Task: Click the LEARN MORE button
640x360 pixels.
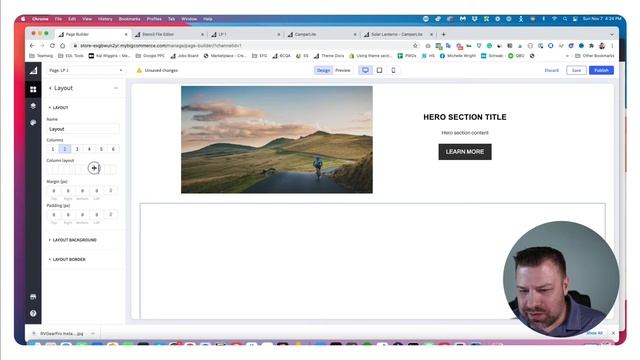Action: (x=465, y=152)
